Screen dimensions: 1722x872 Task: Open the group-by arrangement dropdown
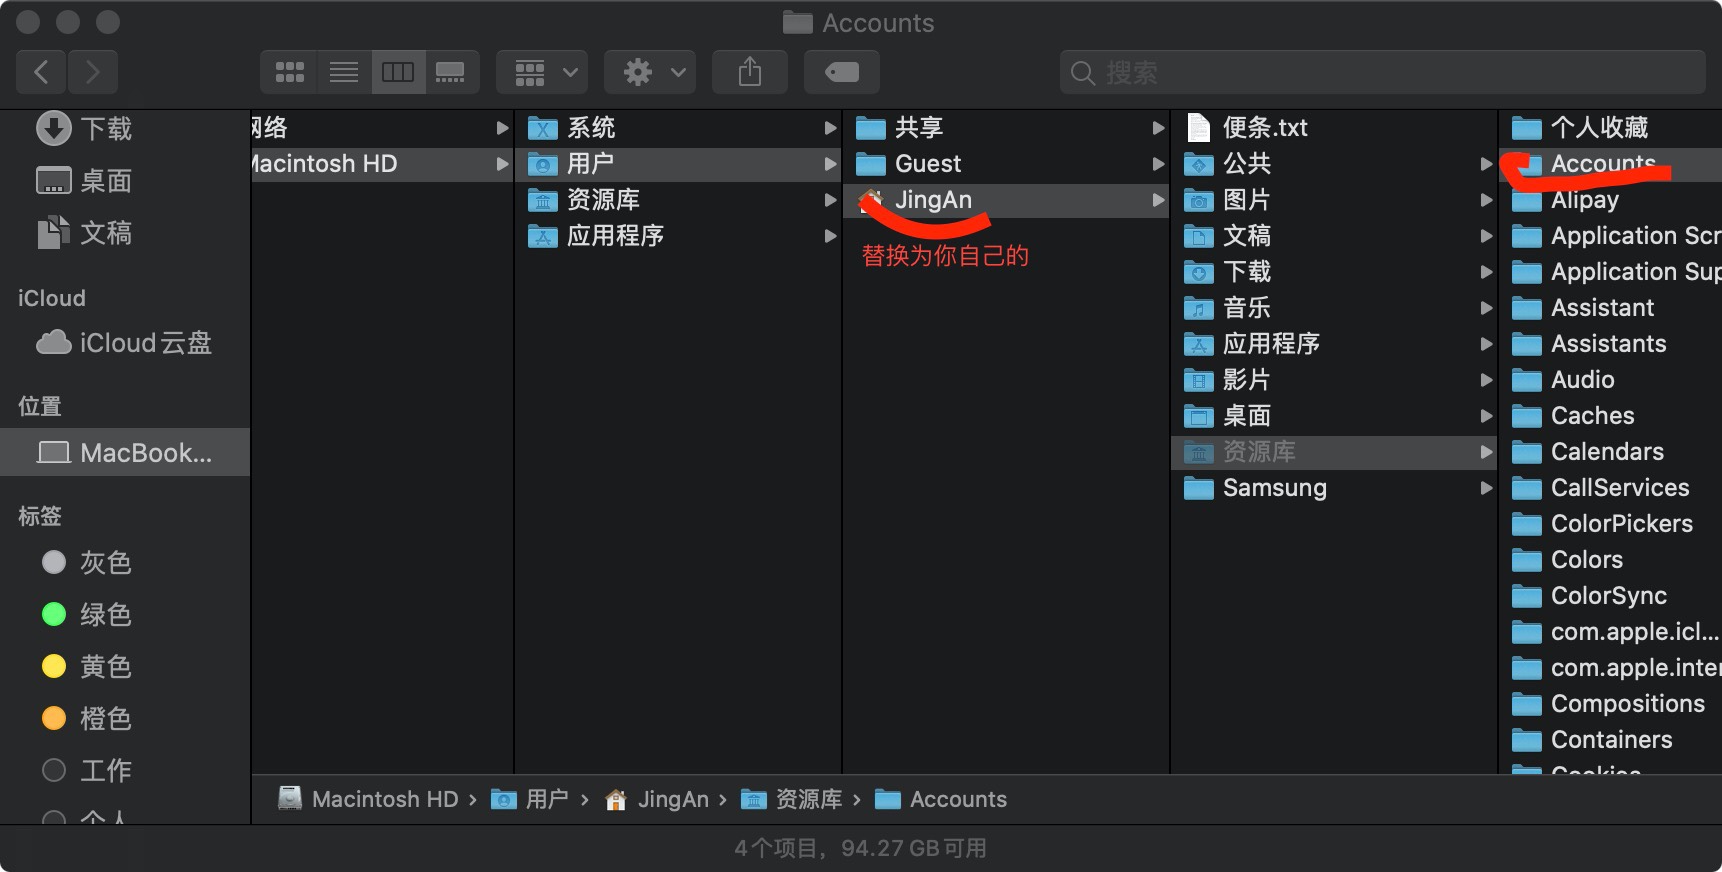[x=543, y=72]
